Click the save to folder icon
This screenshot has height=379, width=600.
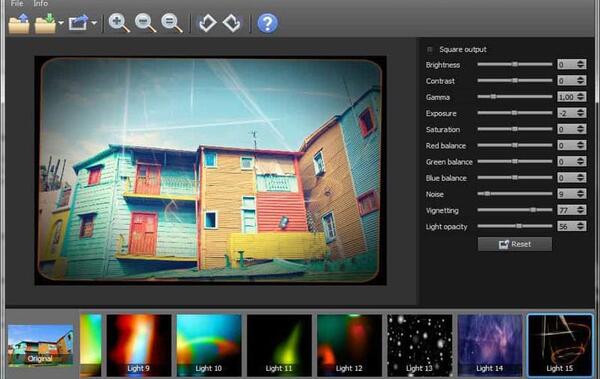pyautogui.click(x=45, y=23)
